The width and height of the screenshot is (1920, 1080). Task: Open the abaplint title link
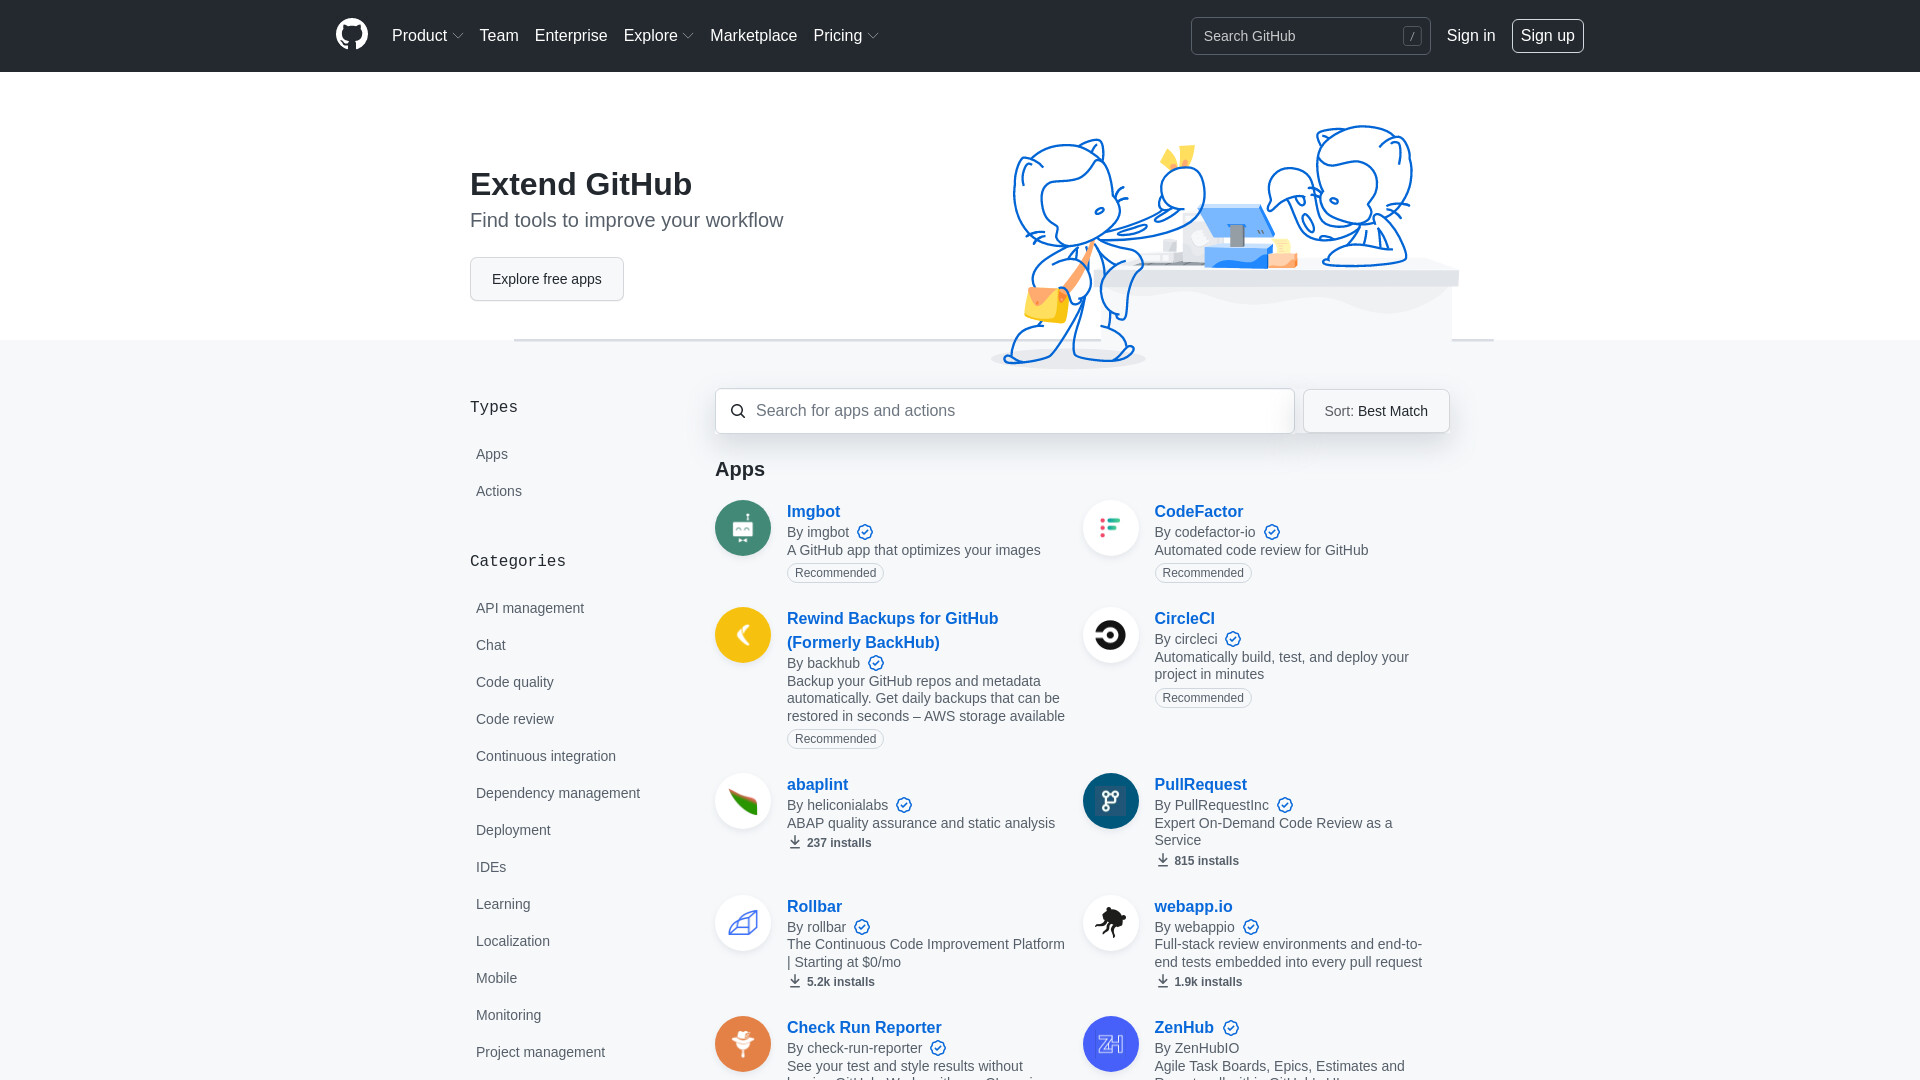click(x=817, y=785)
